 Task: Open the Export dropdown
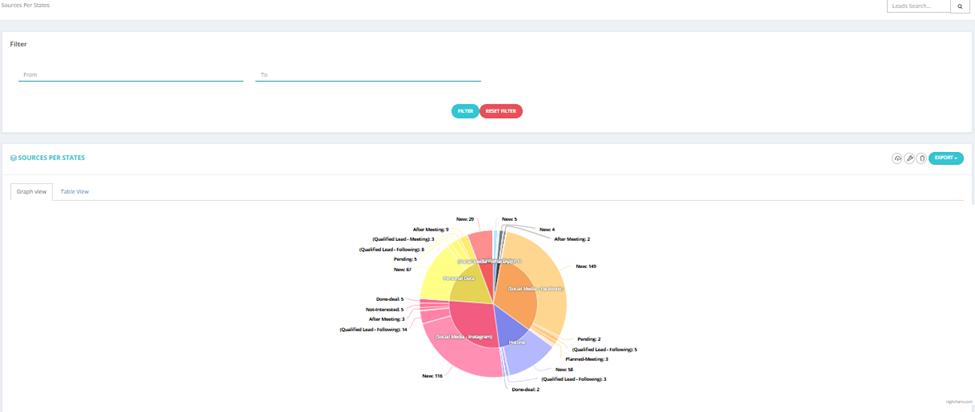(x=946, y=158)
